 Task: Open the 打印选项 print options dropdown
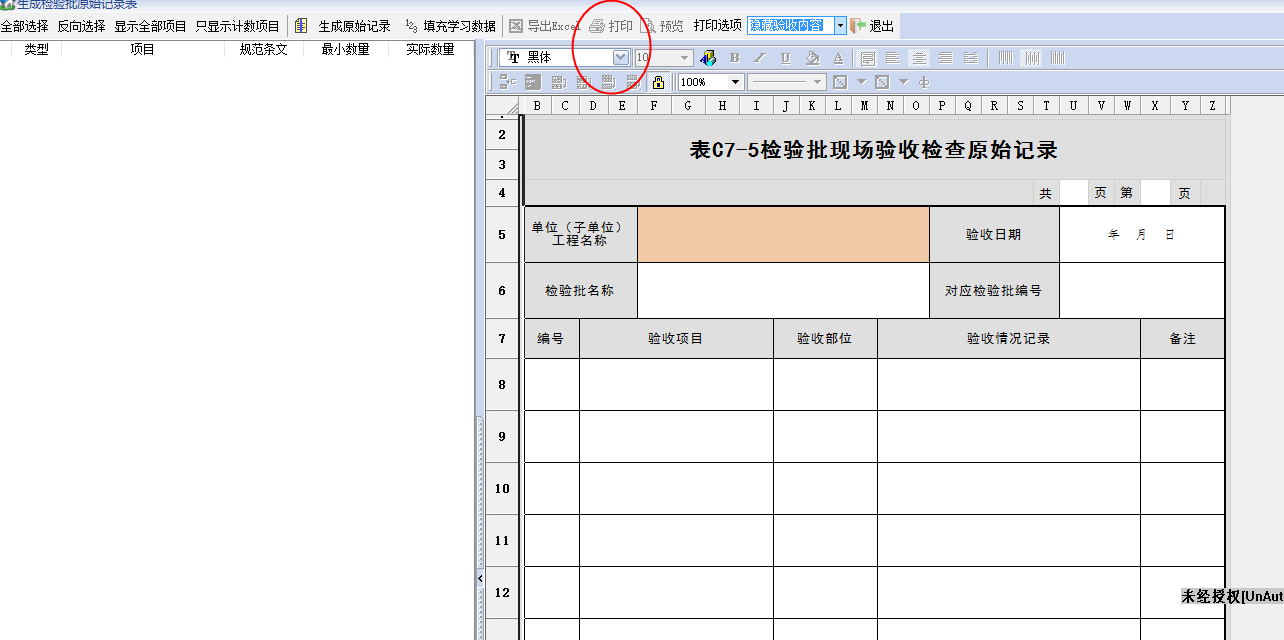(839, 26)
